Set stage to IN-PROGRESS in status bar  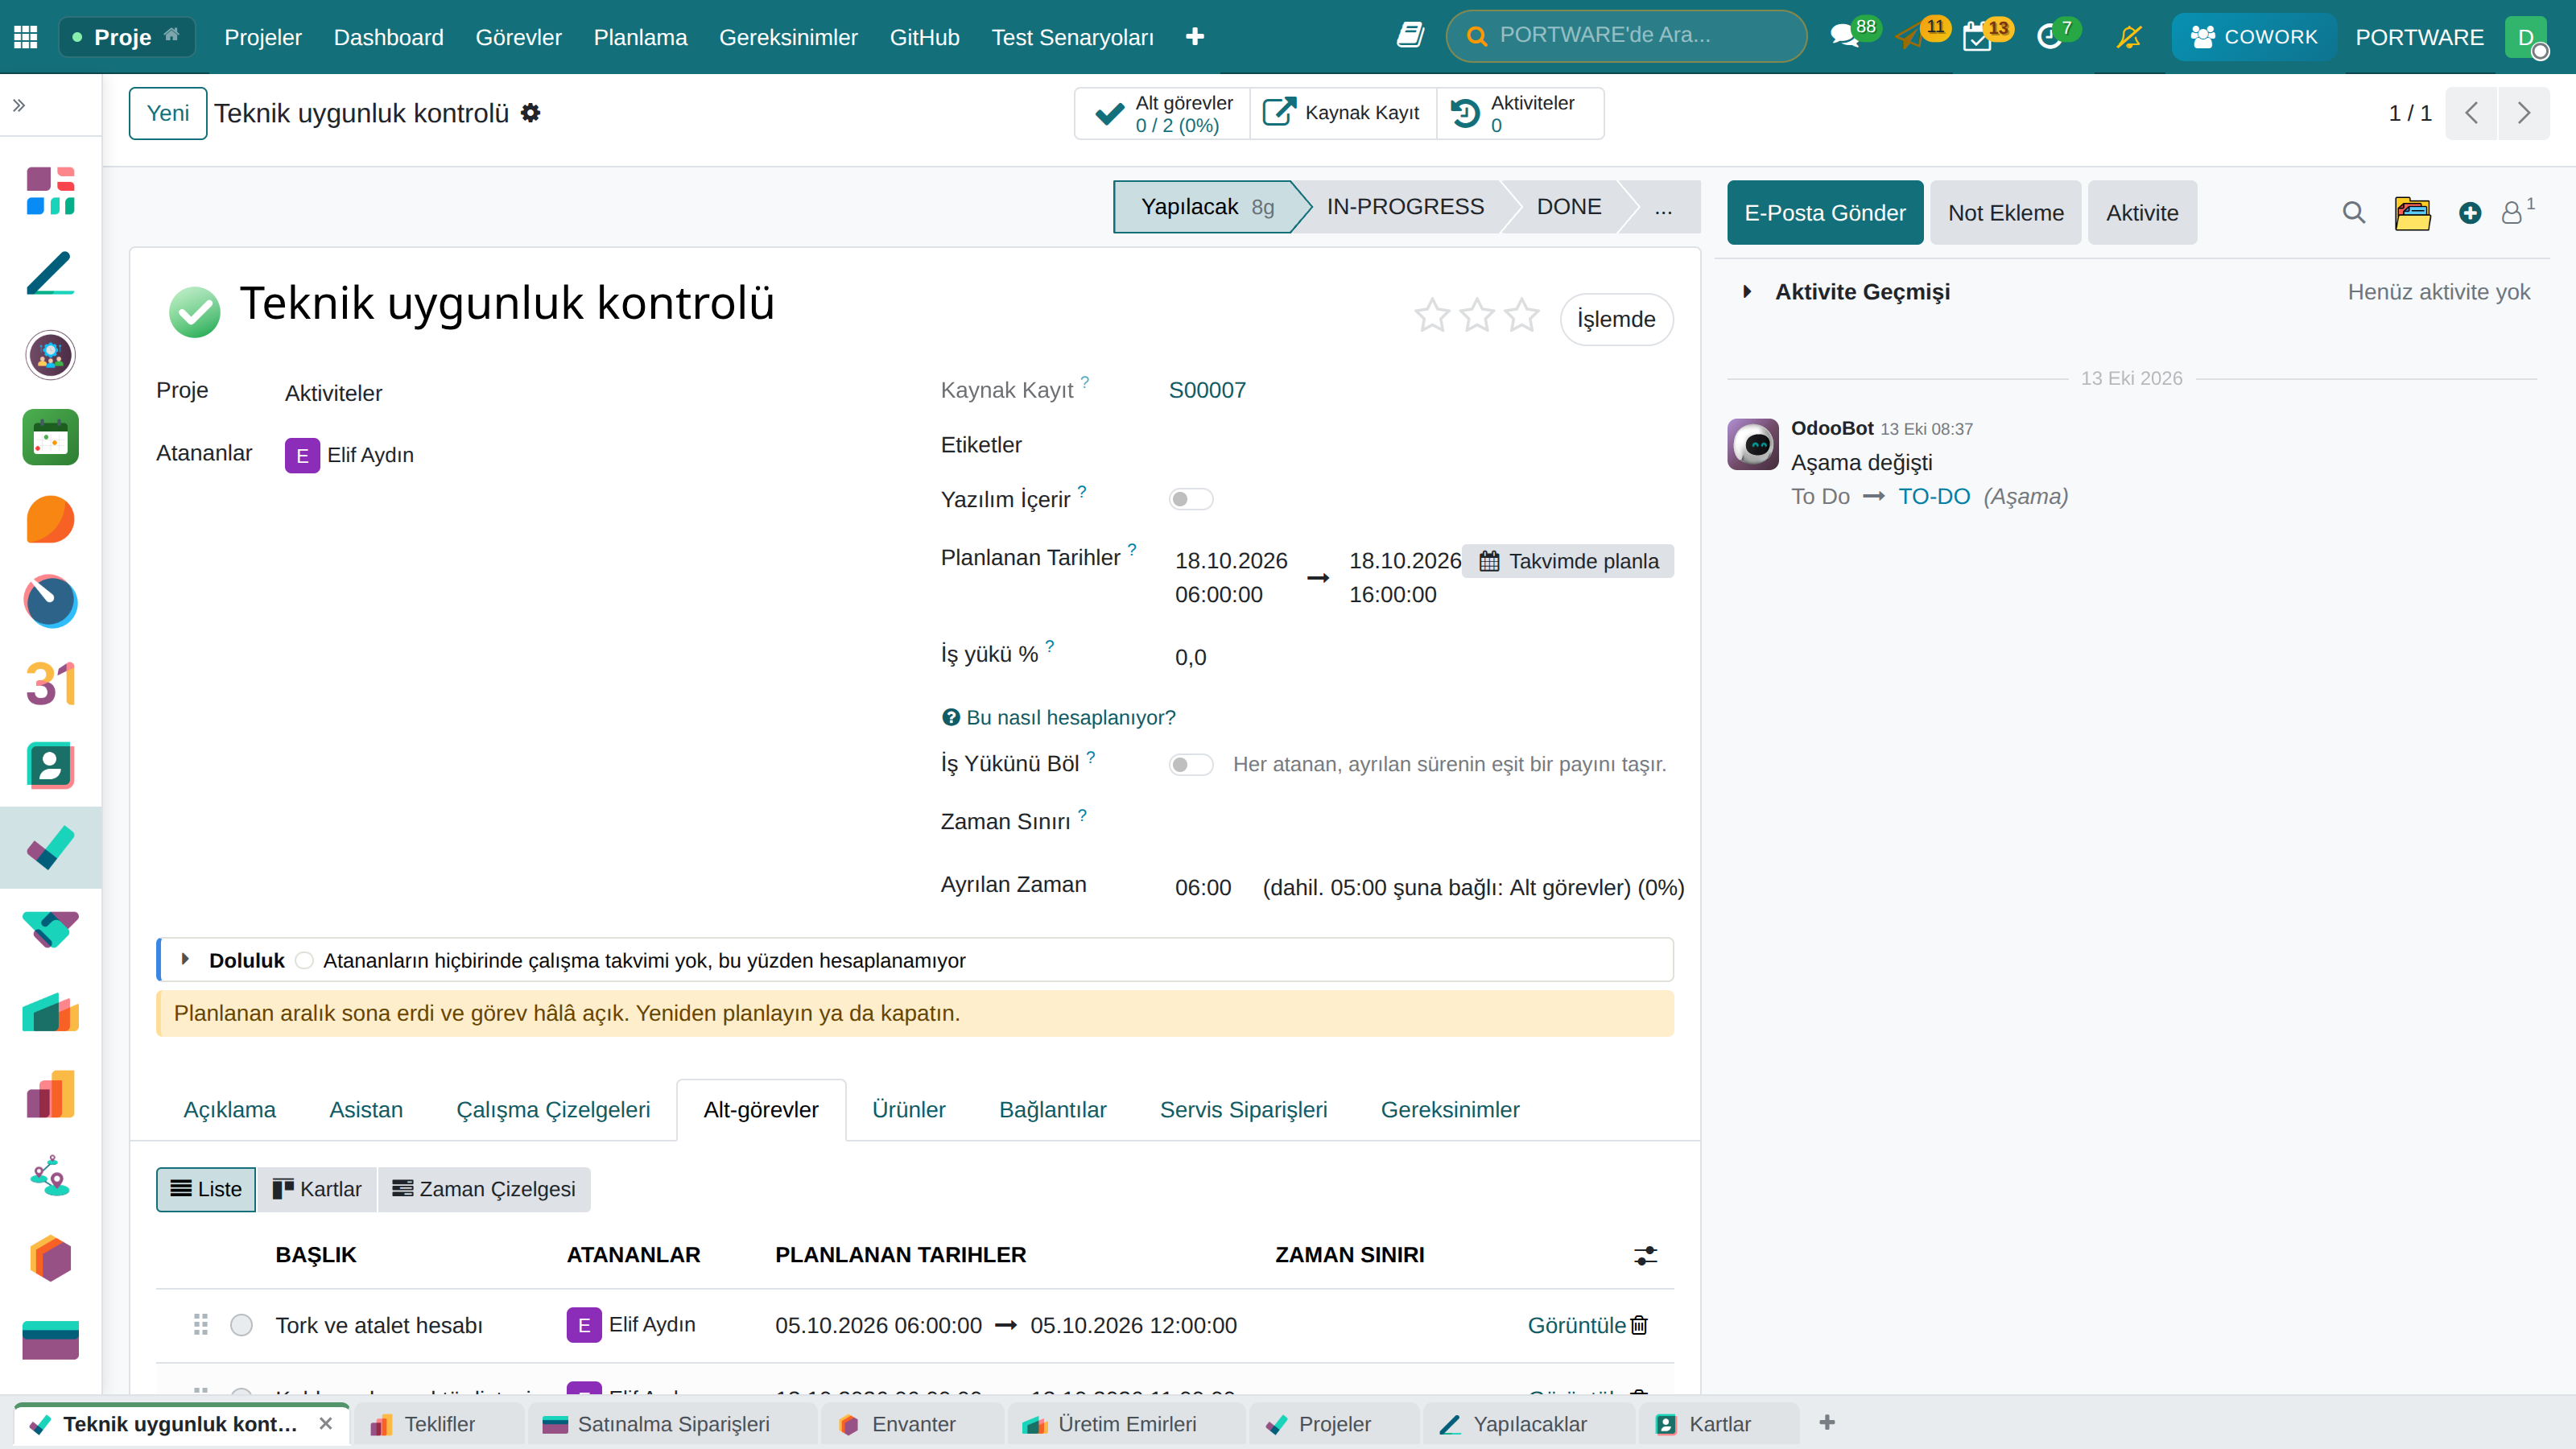tap(1404, 207)
